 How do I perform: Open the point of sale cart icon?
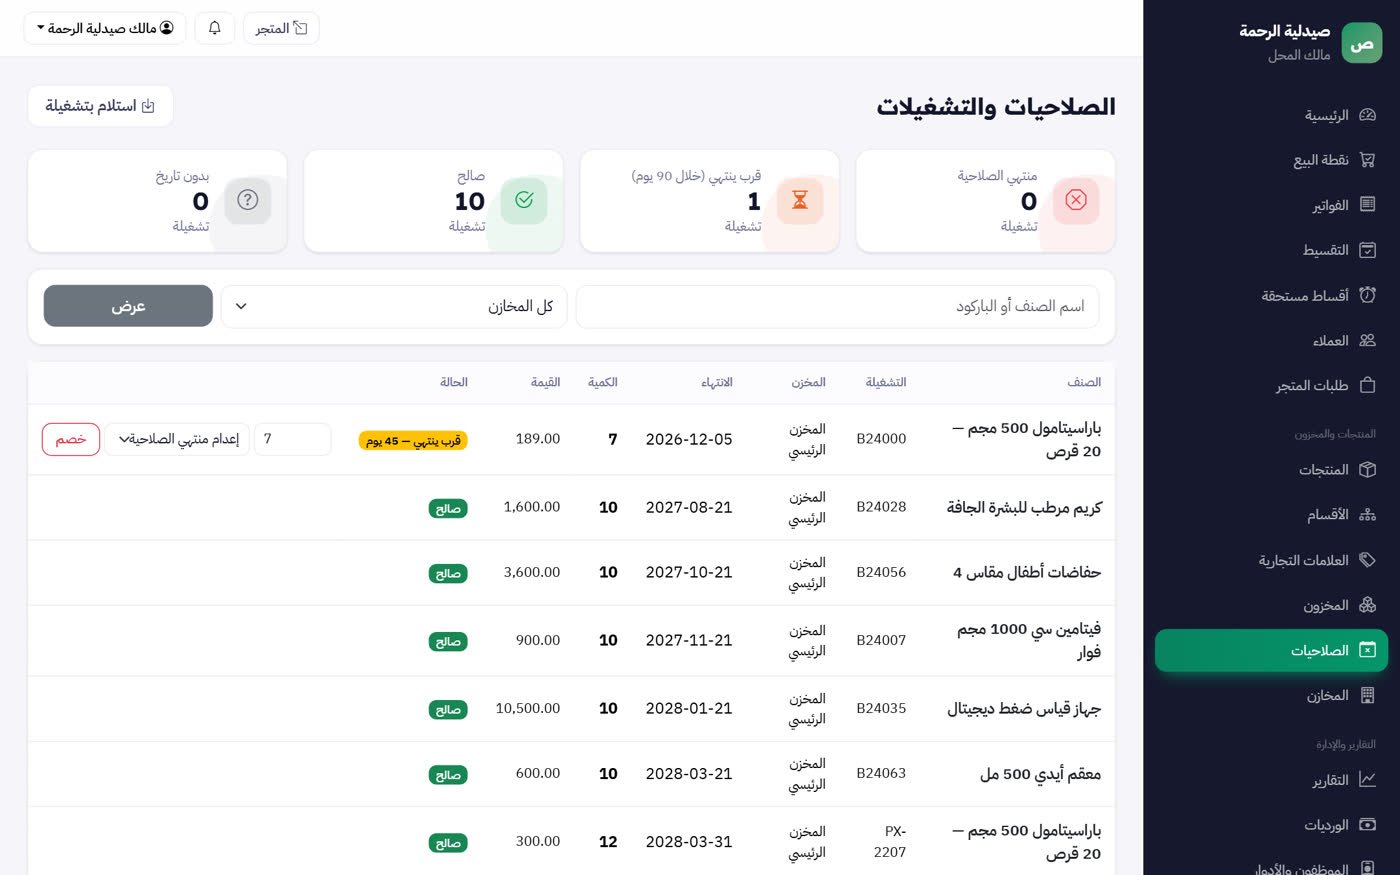1367,160
